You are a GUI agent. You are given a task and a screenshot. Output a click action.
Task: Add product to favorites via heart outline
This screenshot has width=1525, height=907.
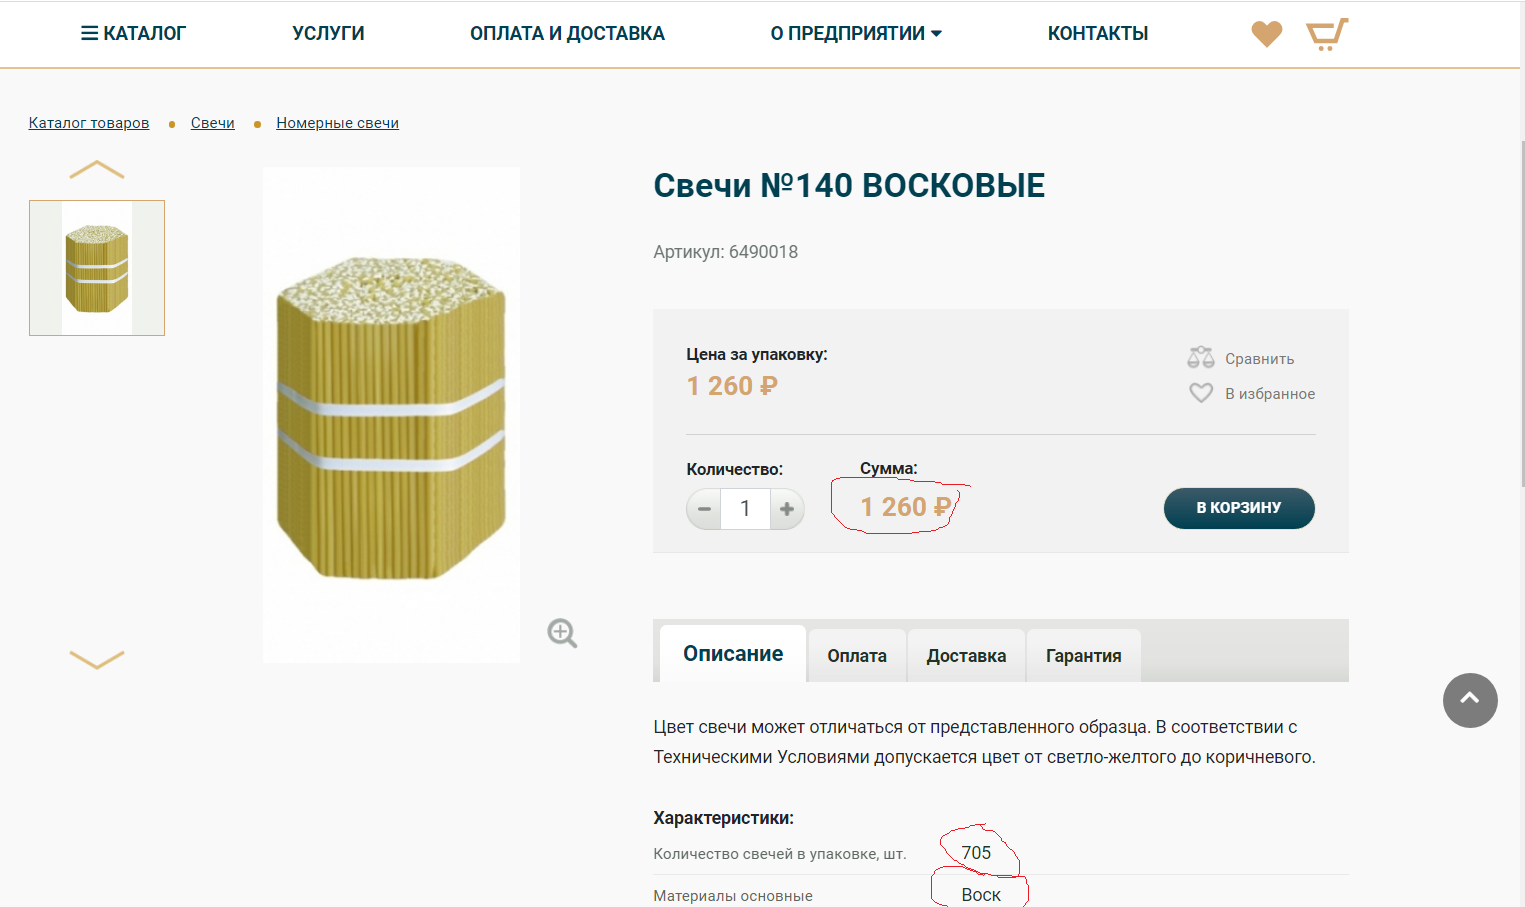1201,393
